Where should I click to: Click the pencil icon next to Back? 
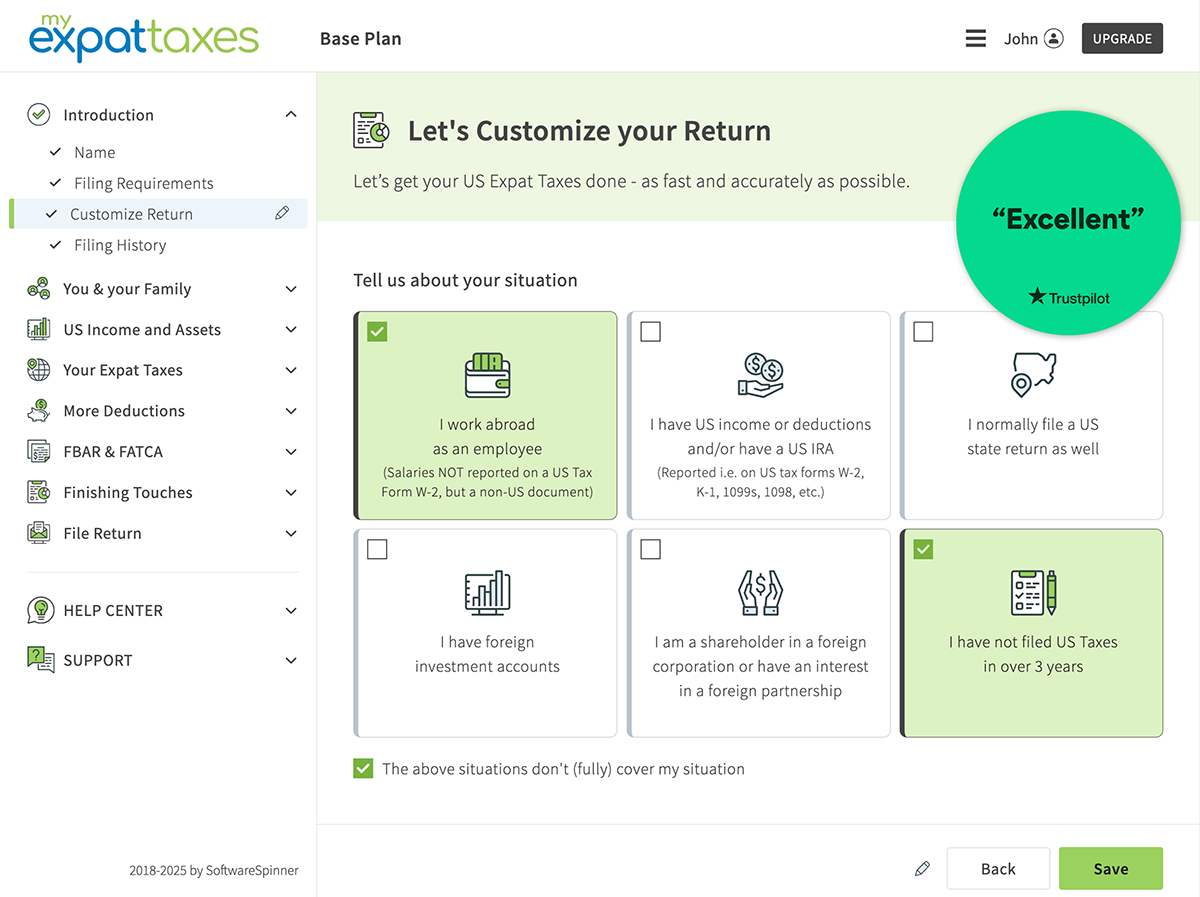[x=922, y=869]
